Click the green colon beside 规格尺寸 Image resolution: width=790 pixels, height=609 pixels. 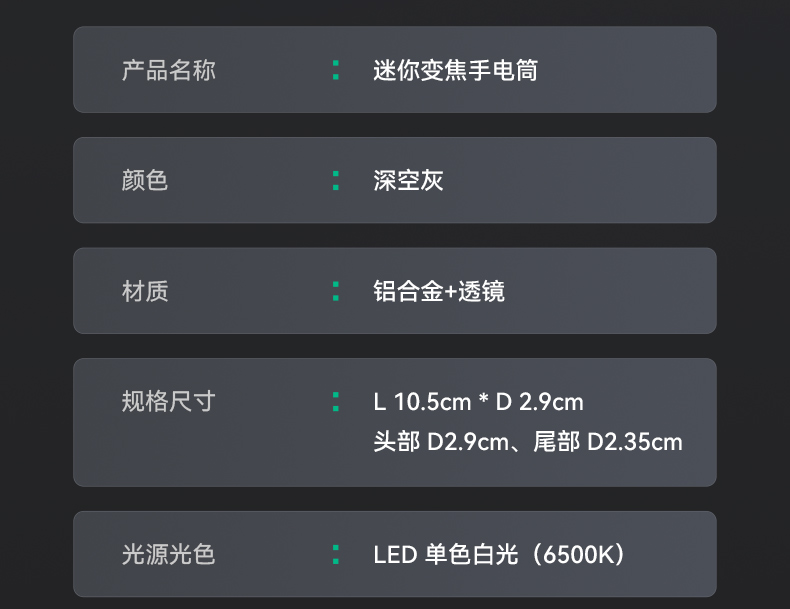coord(336,401)
